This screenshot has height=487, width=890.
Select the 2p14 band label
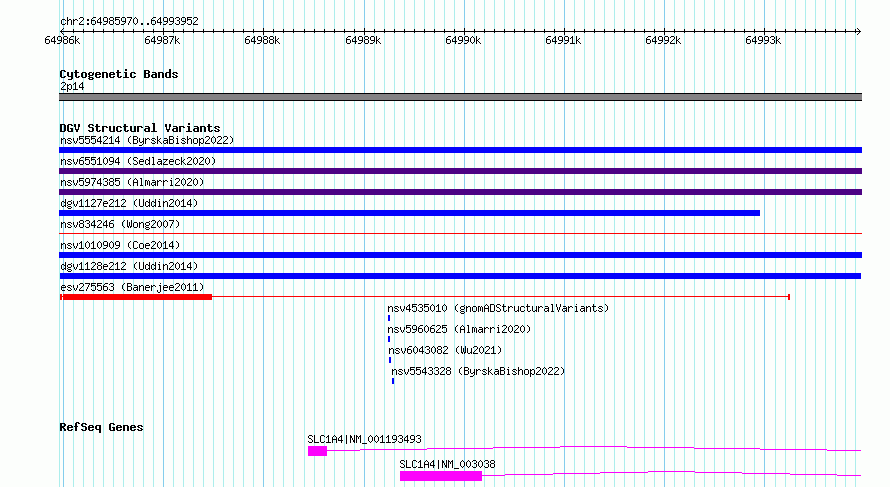coord(72,86)
